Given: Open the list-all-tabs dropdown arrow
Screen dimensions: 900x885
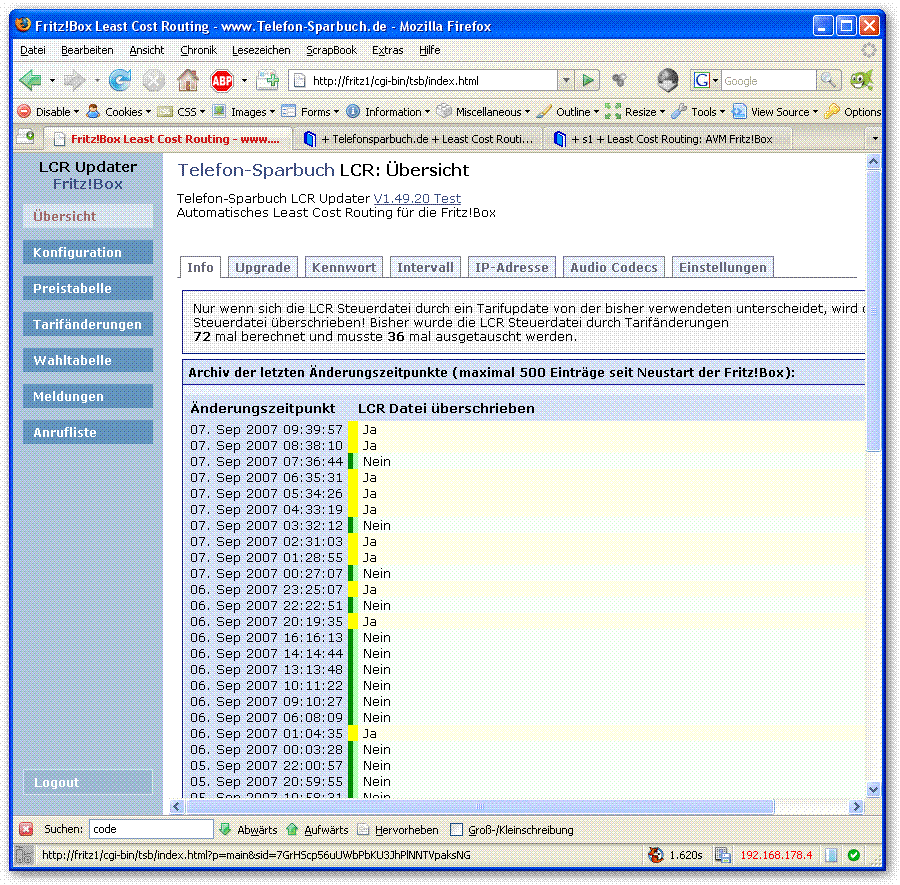Looking at the screenshot, I should (x=875, y=138).
